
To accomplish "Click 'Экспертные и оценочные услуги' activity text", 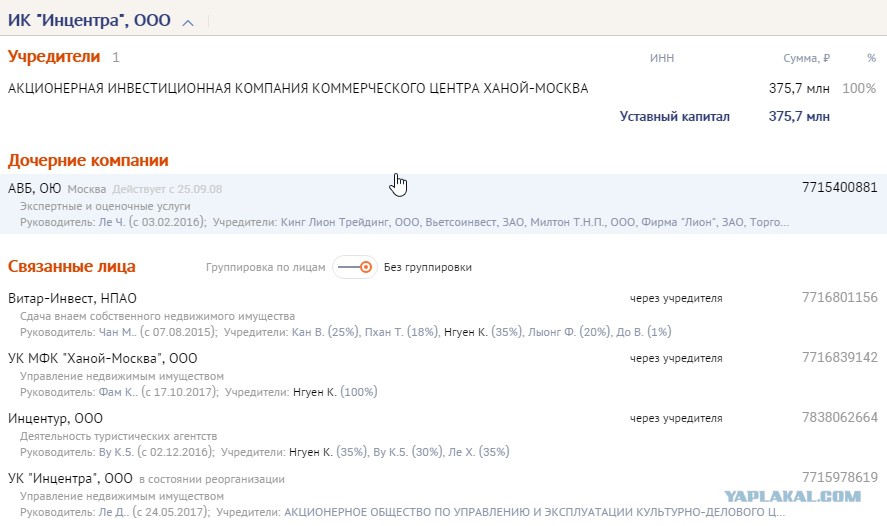I will tap(105, 206).
